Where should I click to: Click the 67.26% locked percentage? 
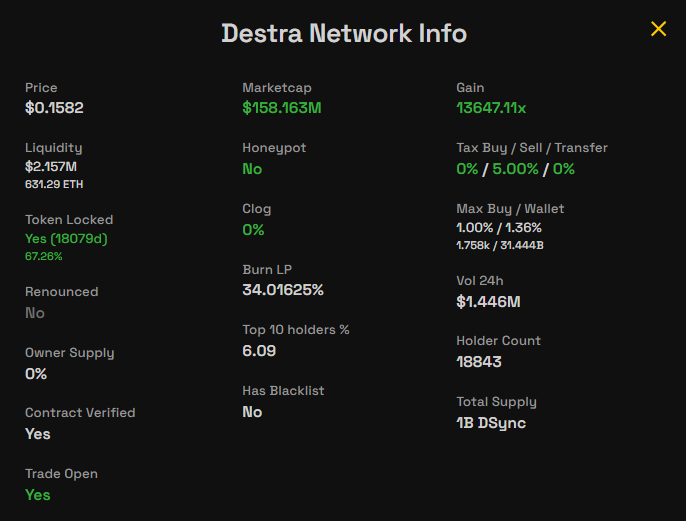(43, 256)
